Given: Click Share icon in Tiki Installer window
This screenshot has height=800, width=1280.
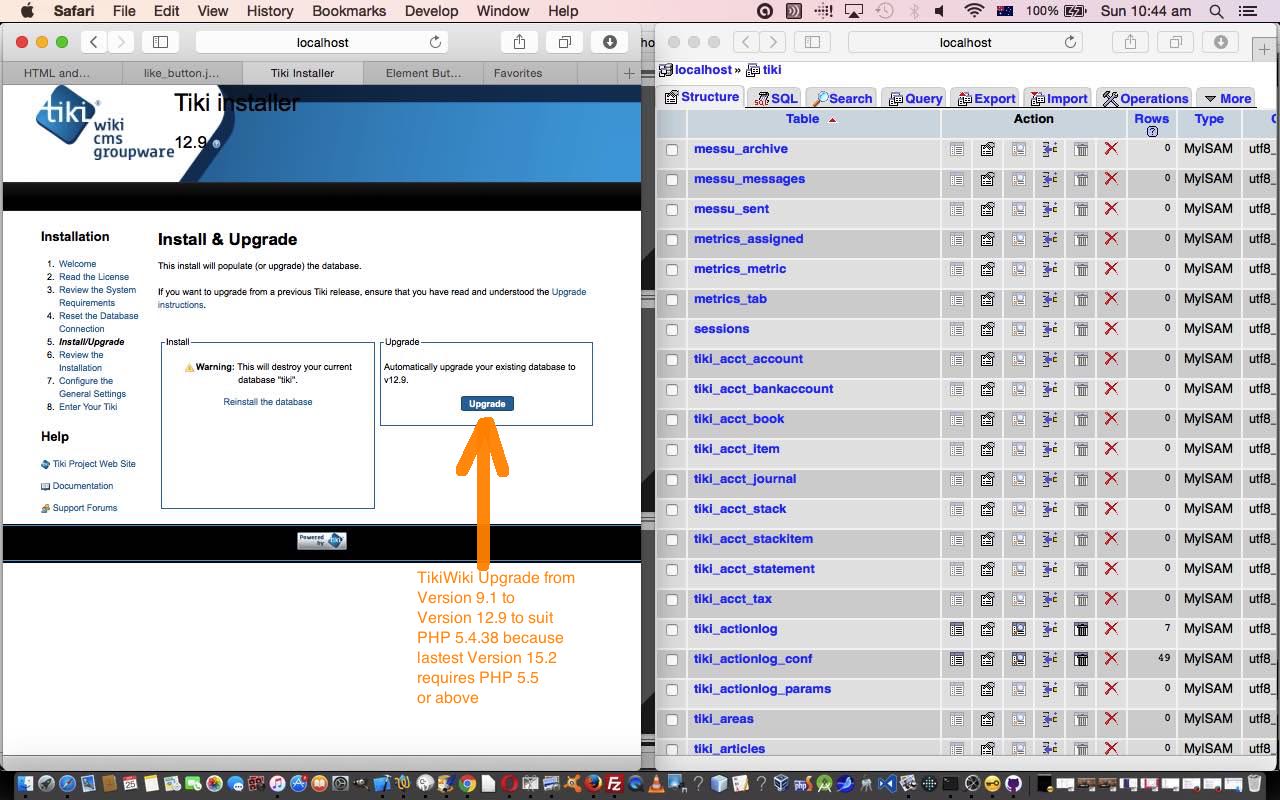Looking at the screenshot, I should click(519, 42).
